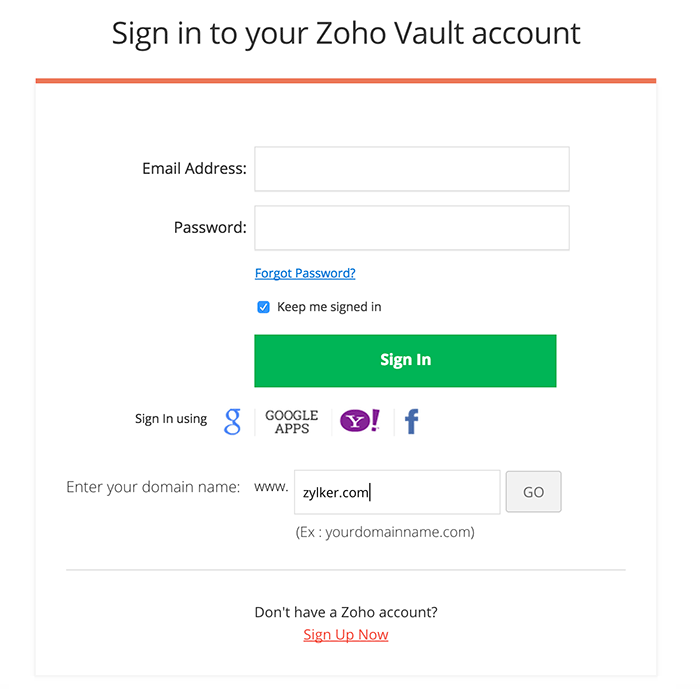Click the 'Keep me signed in' label text
The height and width of the screenshot is (689, 700).
329,307
